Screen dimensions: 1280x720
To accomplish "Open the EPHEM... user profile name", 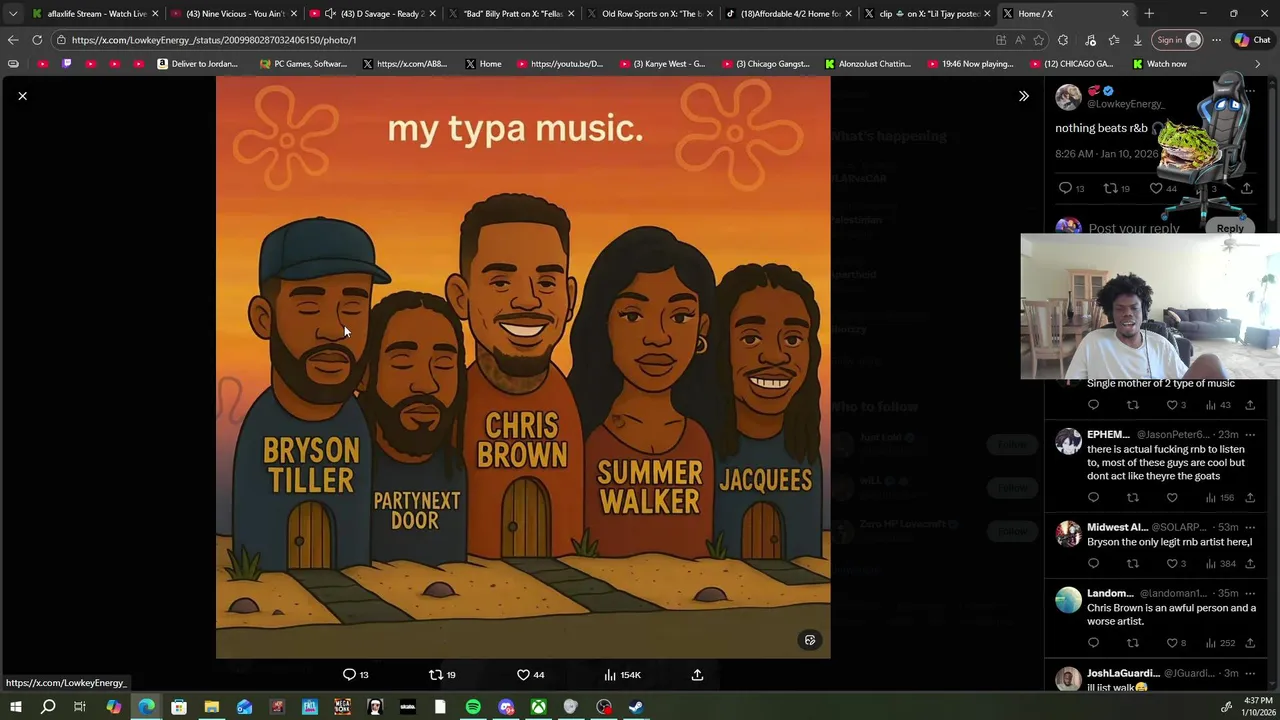I will pos(1108,435).
